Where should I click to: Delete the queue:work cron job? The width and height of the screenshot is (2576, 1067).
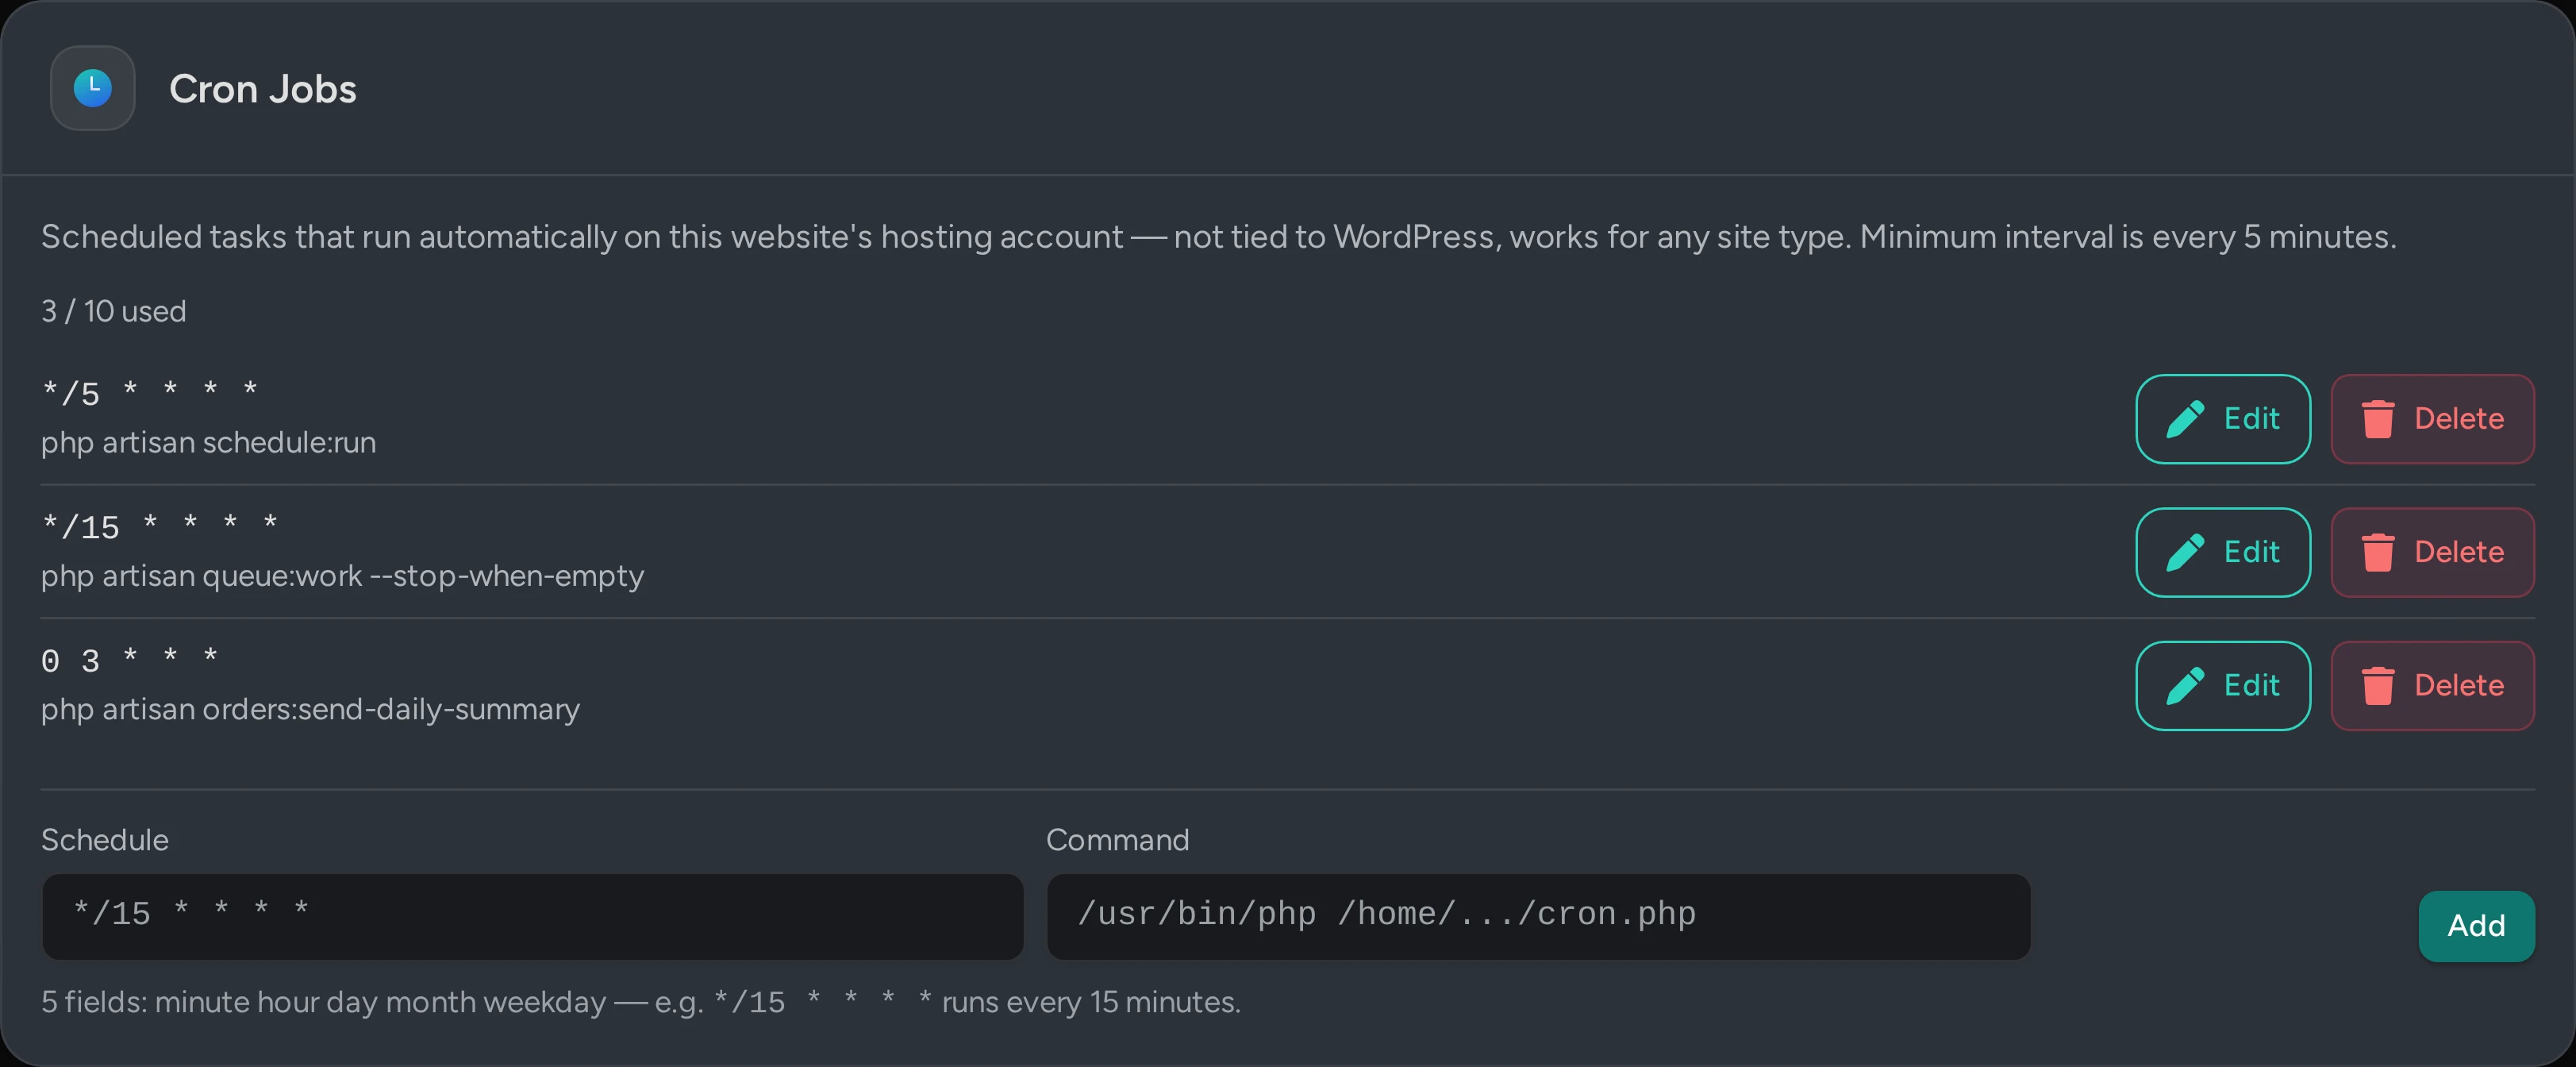coord(2432,552)
